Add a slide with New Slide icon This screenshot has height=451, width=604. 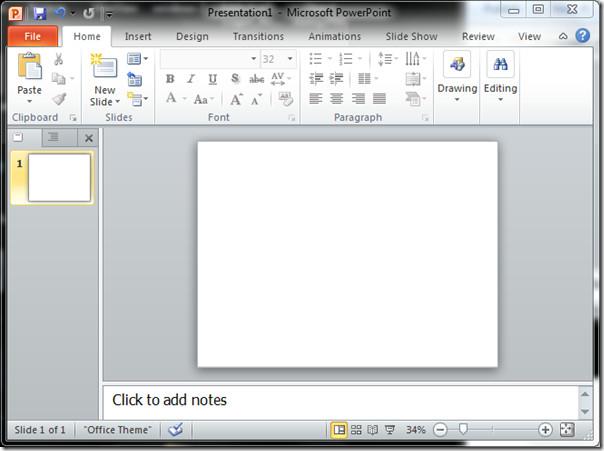click(104, 68)
